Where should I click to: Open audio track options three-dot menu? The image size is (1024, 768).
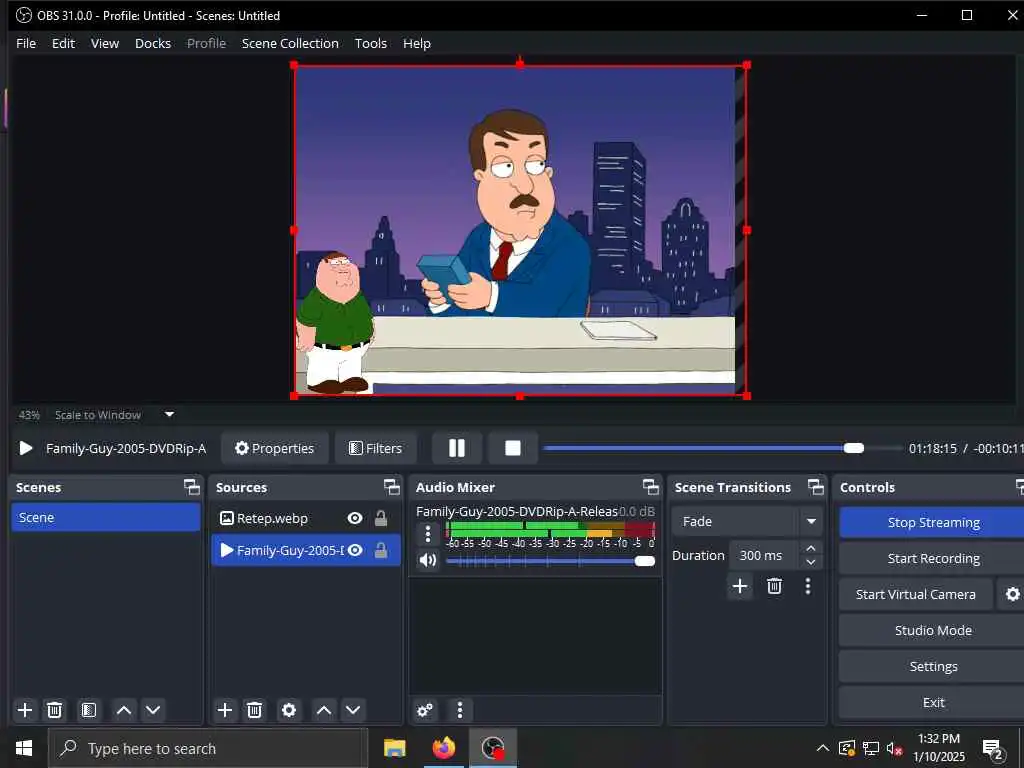(428, 534)
